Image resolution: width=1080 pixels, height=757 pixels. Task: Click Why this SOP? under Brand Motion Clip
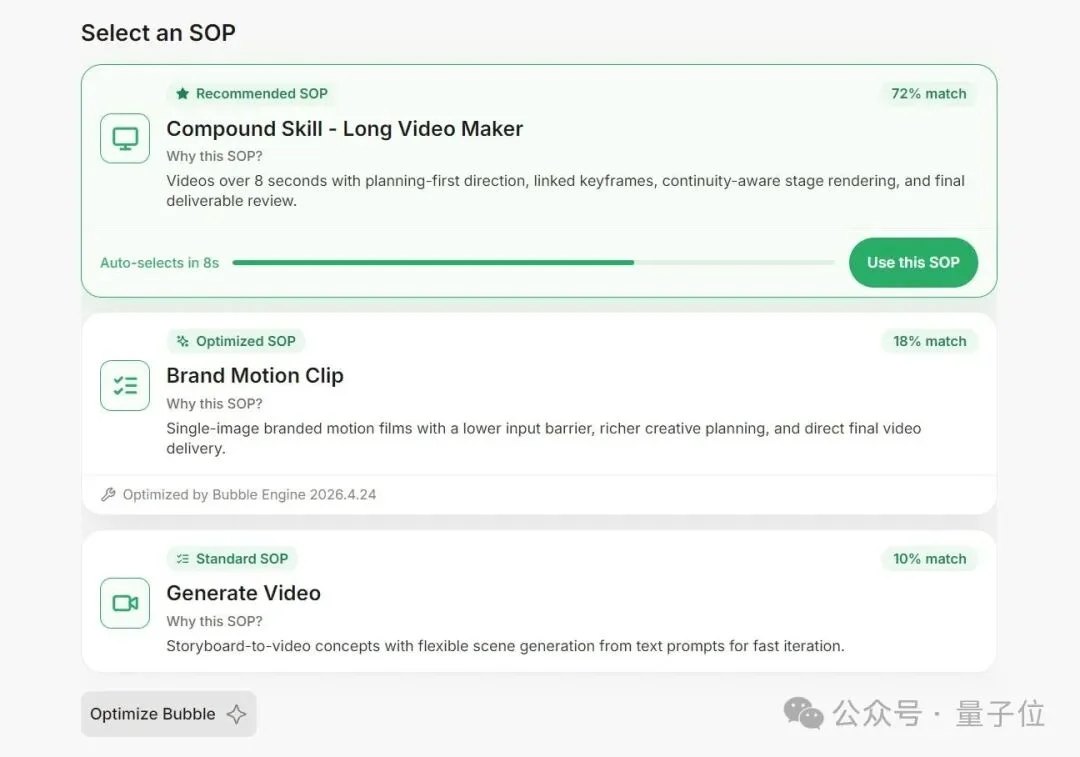214,404
